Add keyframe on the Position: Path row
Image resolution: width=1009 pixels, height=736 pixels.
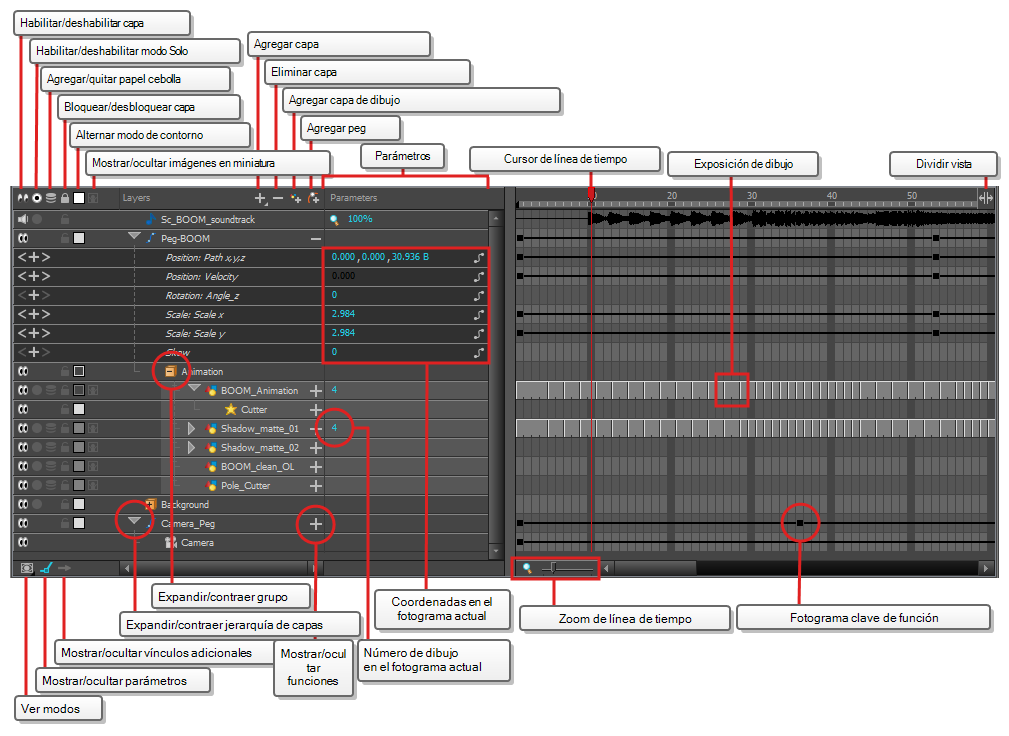[34, 257]
